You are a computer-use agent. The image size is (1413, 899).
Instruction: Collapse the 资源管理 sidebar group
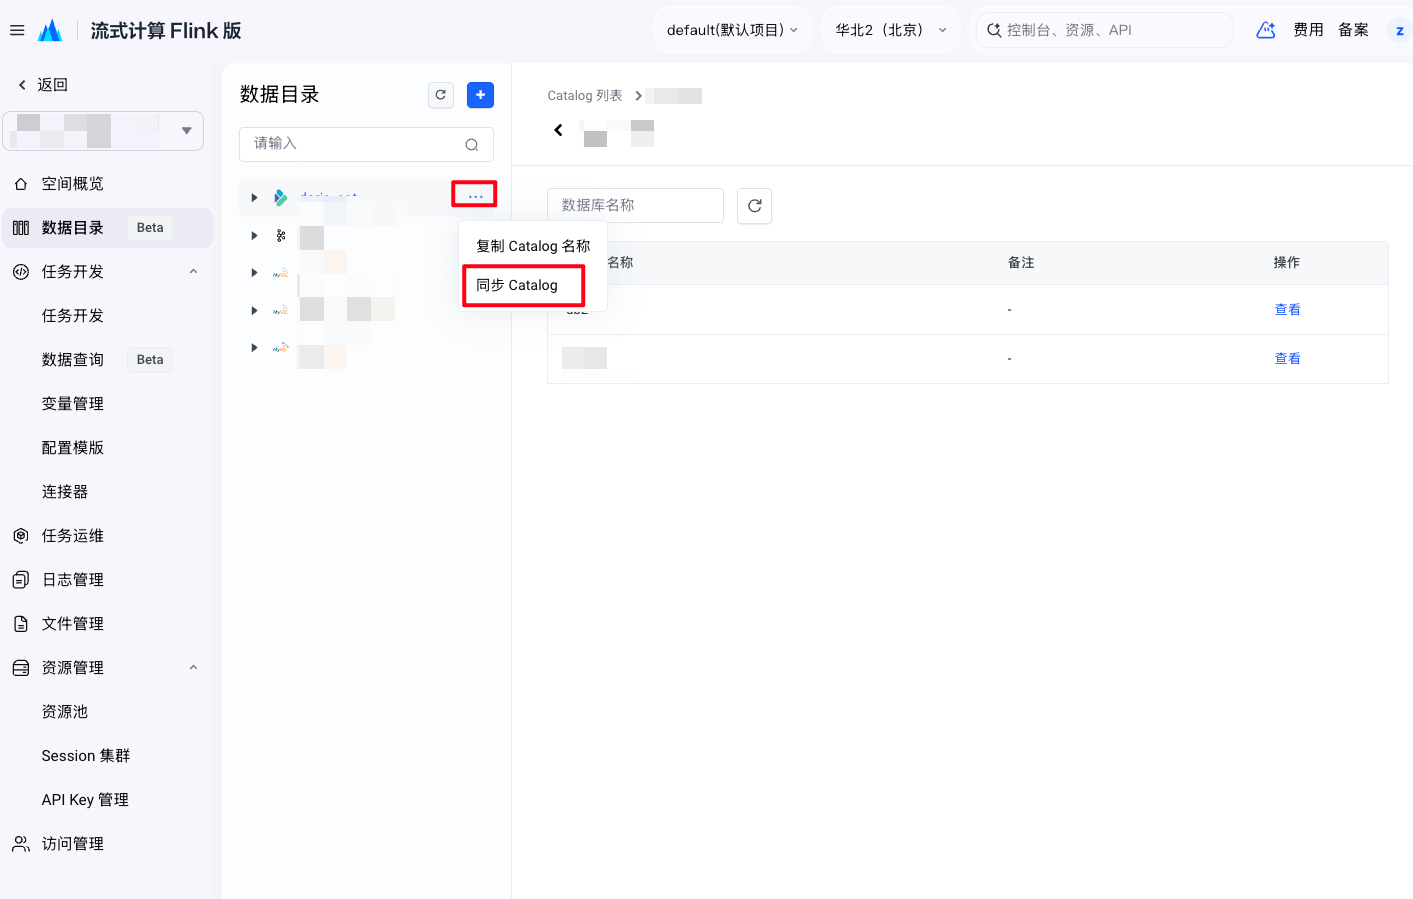click(193, 668)
